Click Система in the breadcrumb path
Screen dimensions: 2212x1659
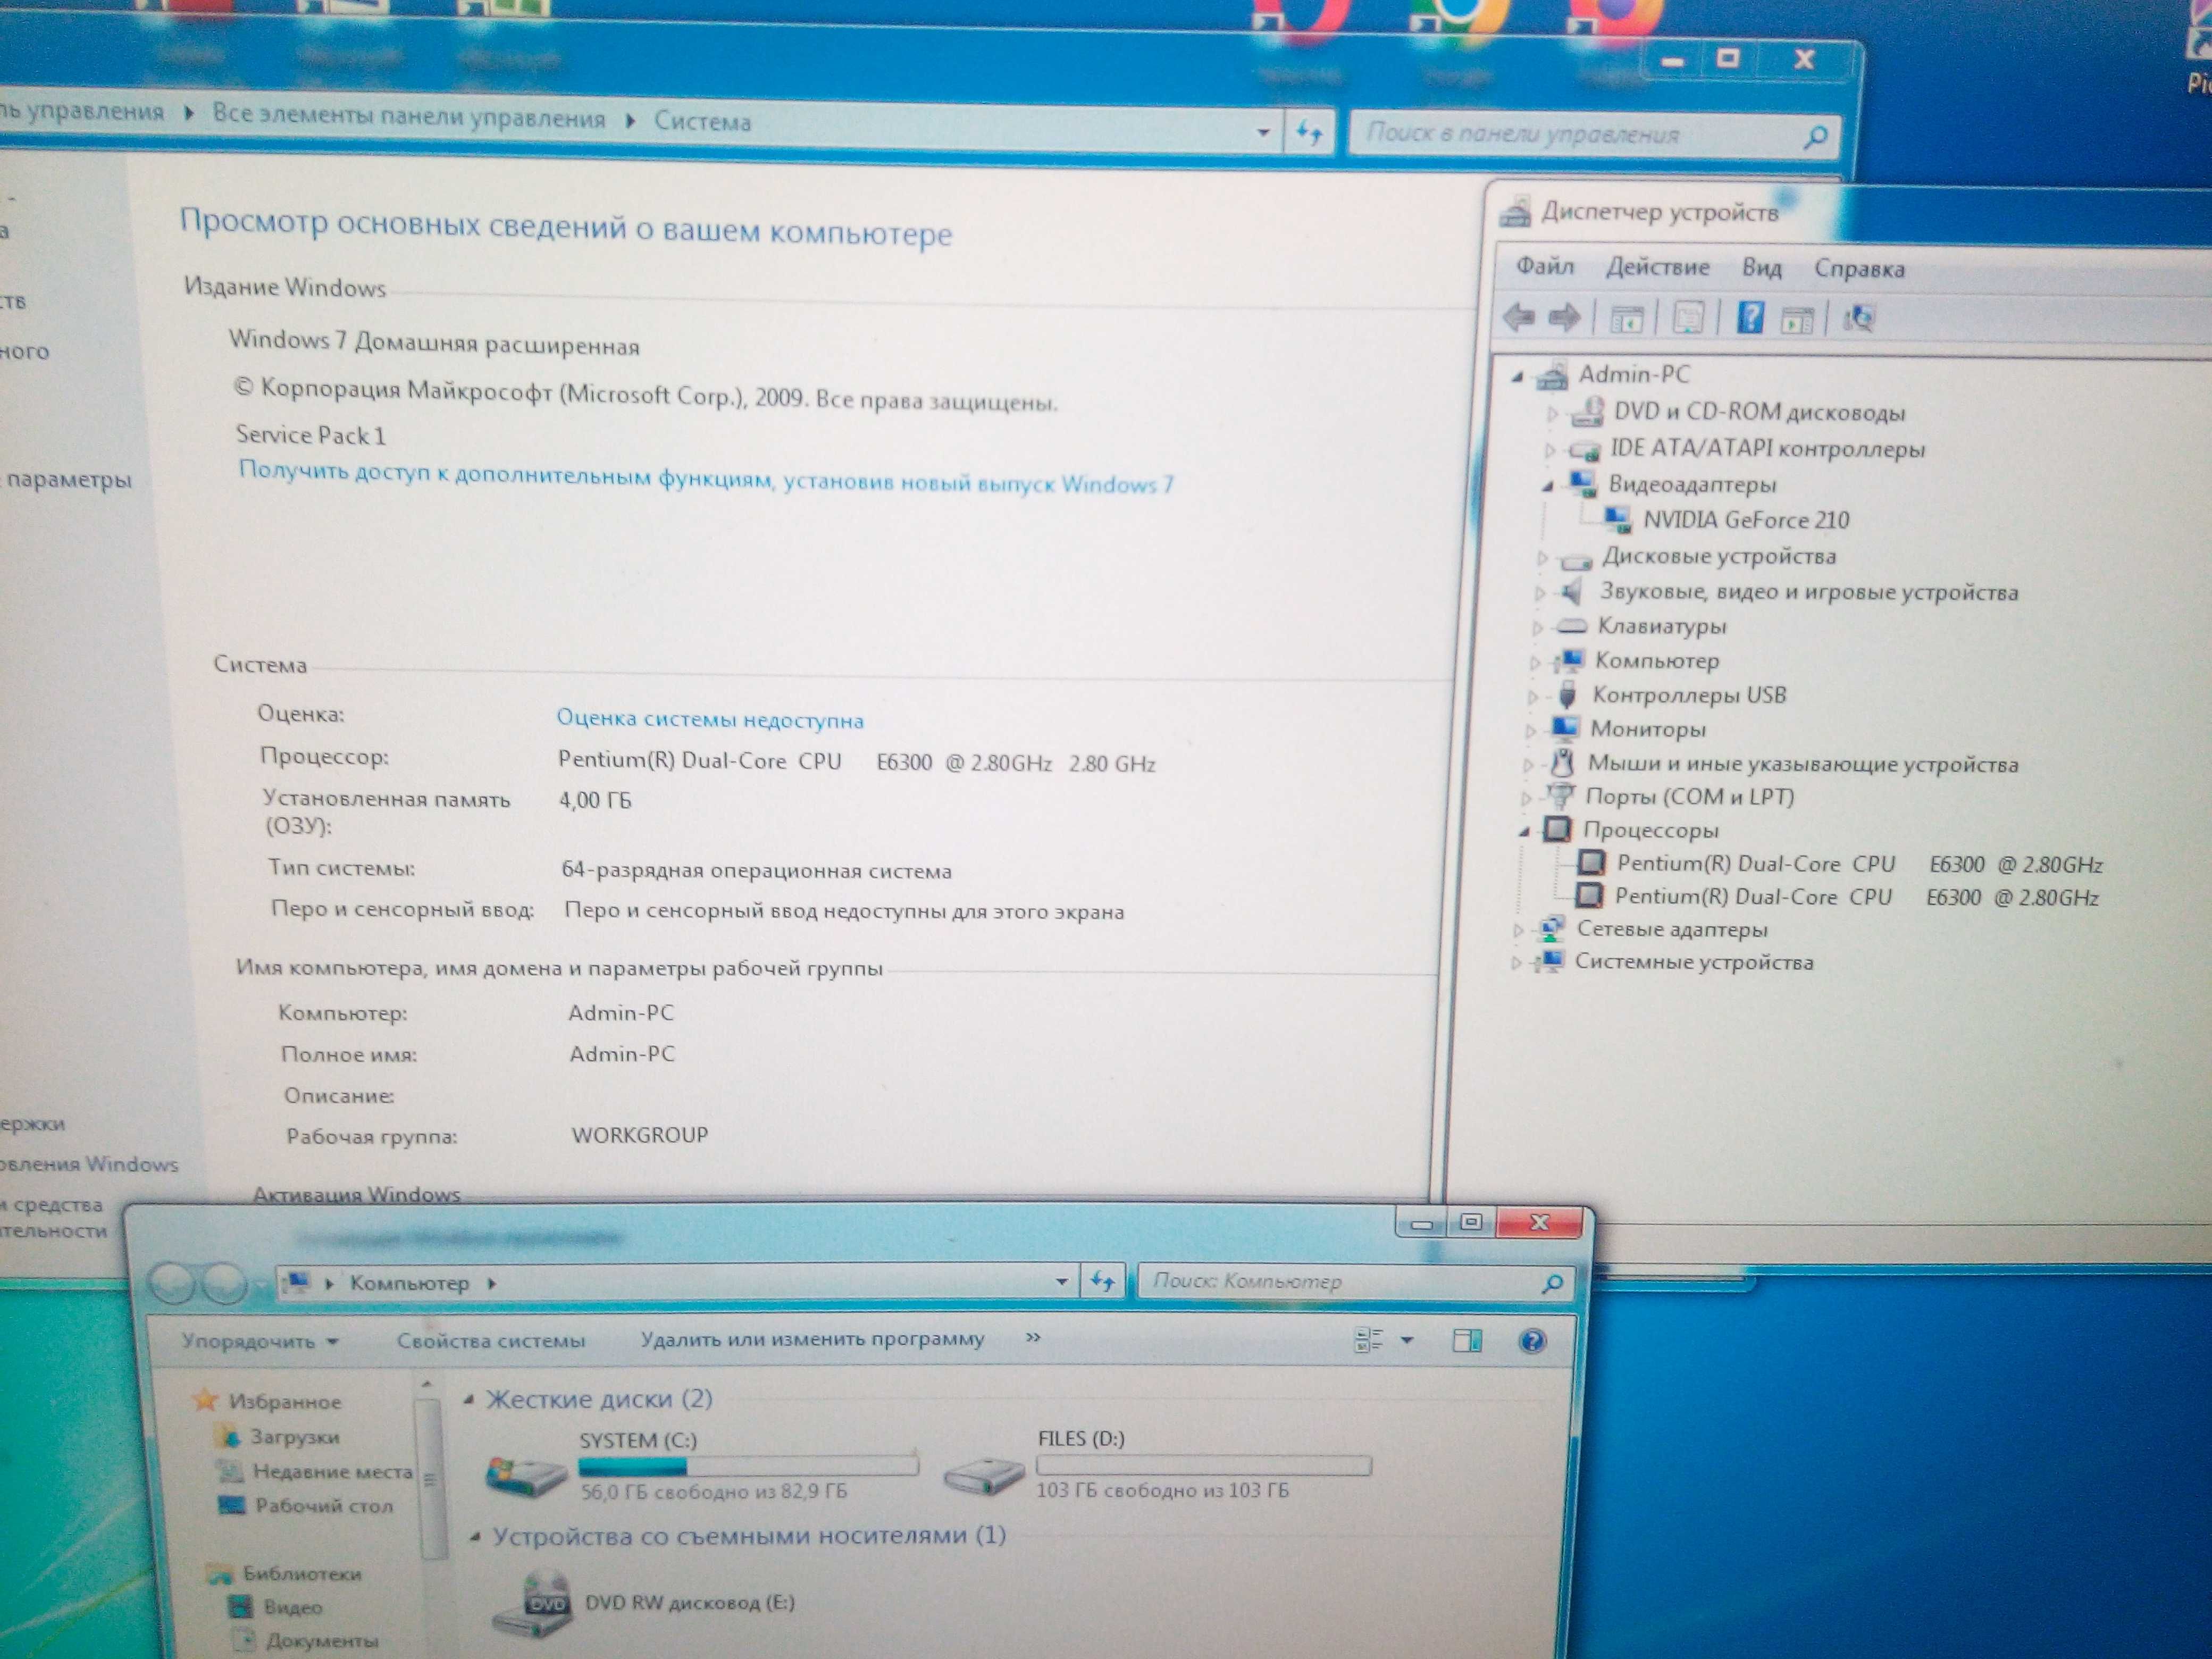pos(702,122)
